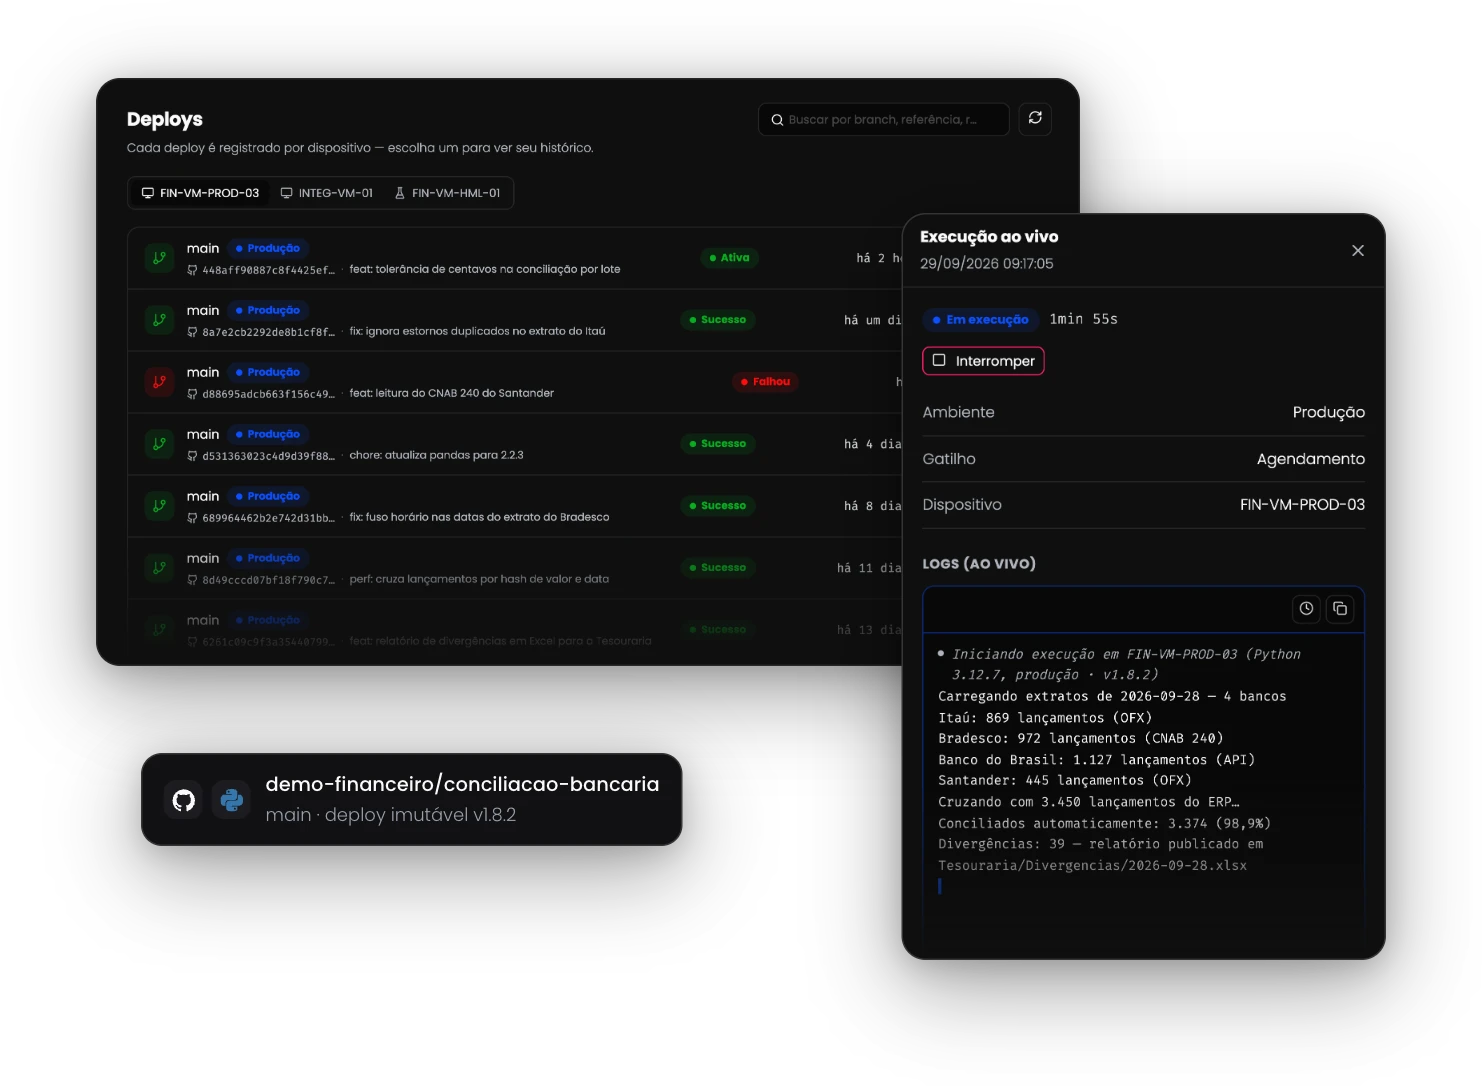Select the FIN-VM-PROD-03 device tab

pyautogui.click(x=200, y=193)
